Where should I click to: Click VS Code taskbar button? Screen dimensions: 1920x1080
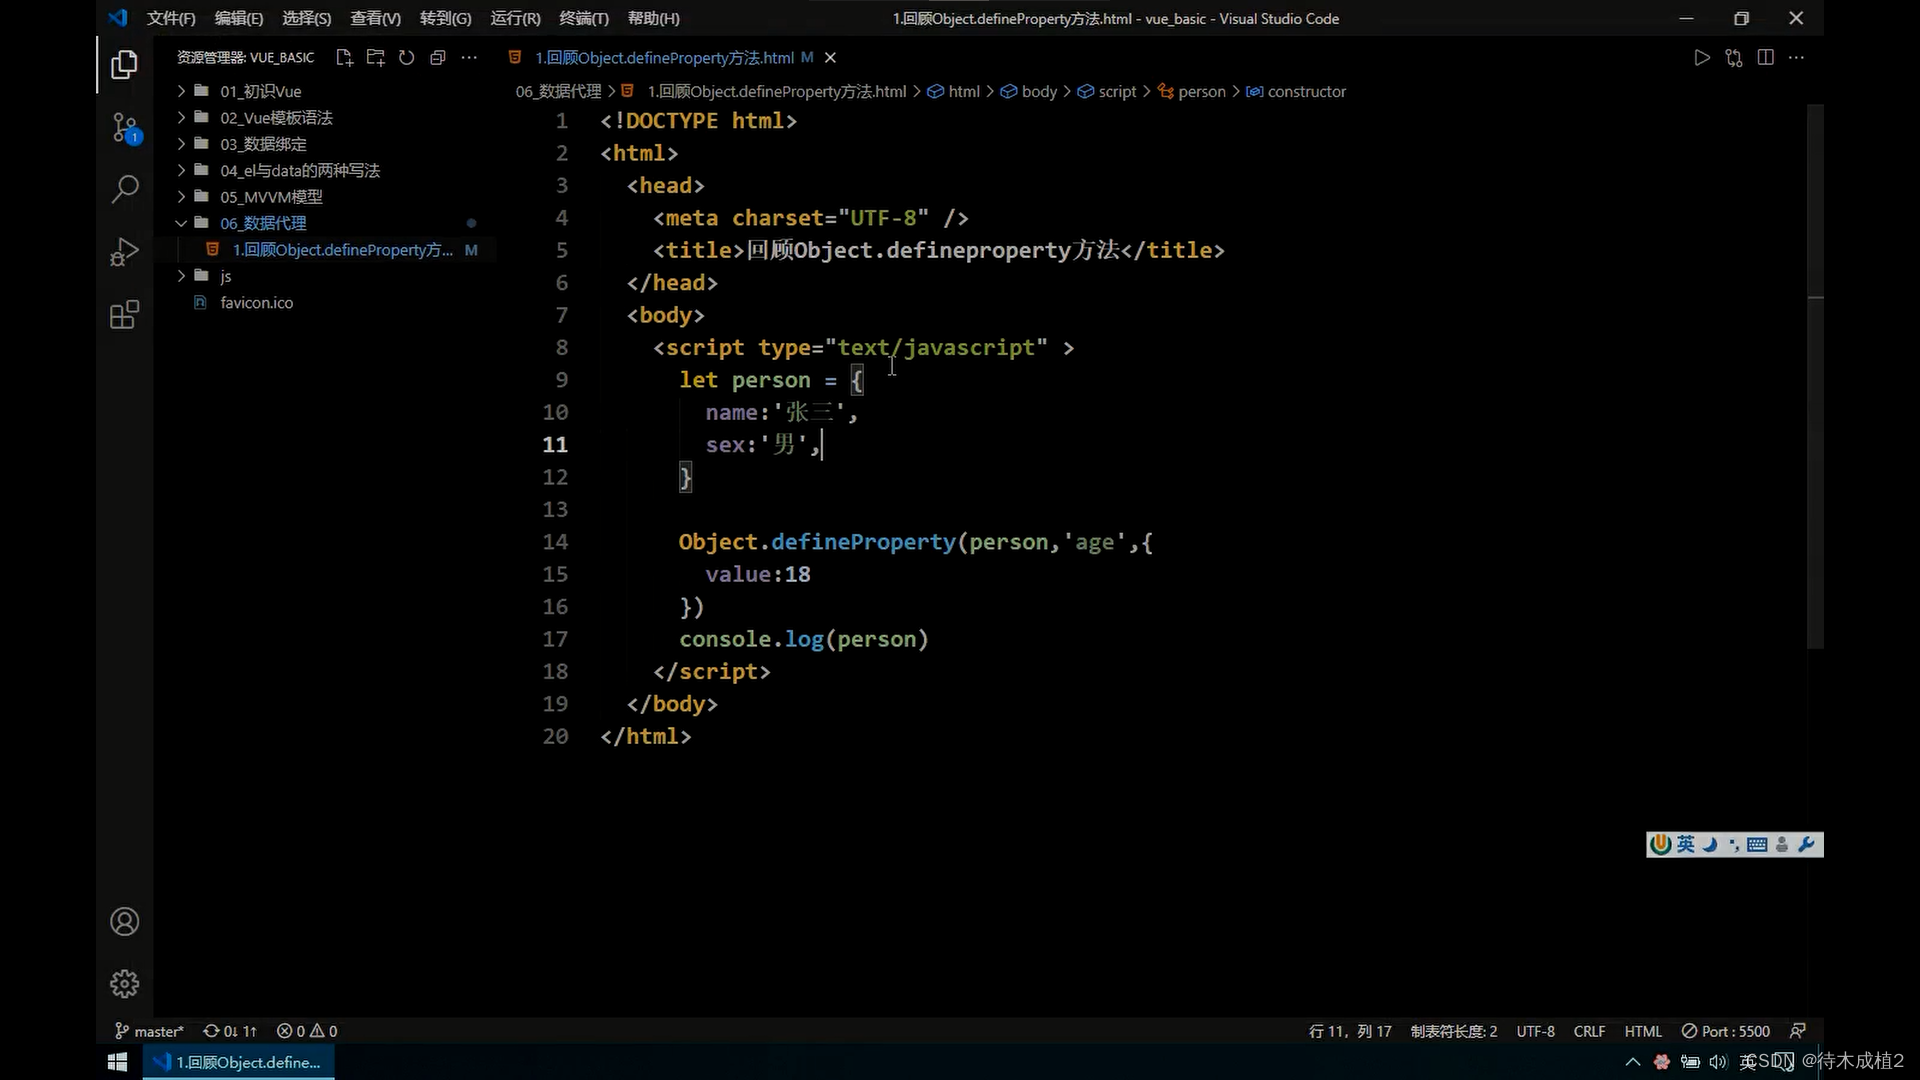coord(239,1062)
